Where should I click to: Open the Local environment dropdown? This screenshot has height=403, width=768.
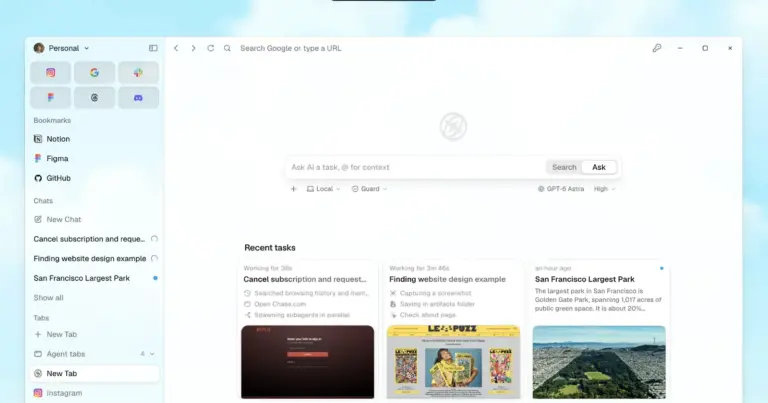pyautogui.click(x=323, y=189)
